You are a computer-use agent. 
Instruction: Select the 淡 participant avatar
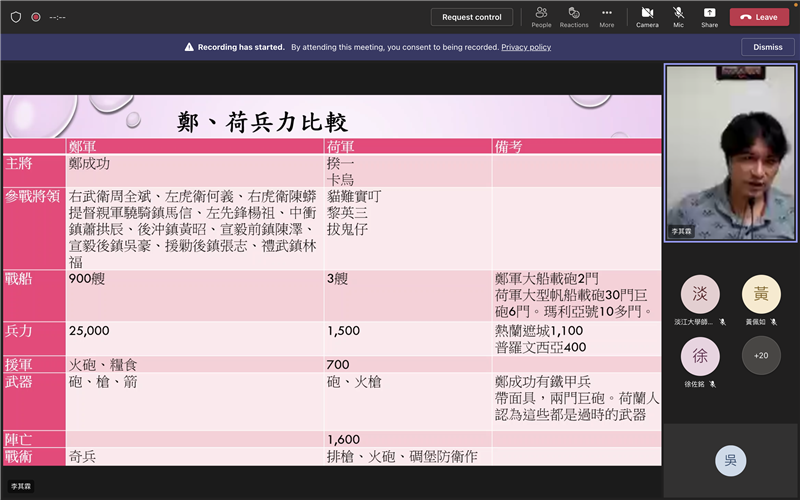tap(700, 294)
